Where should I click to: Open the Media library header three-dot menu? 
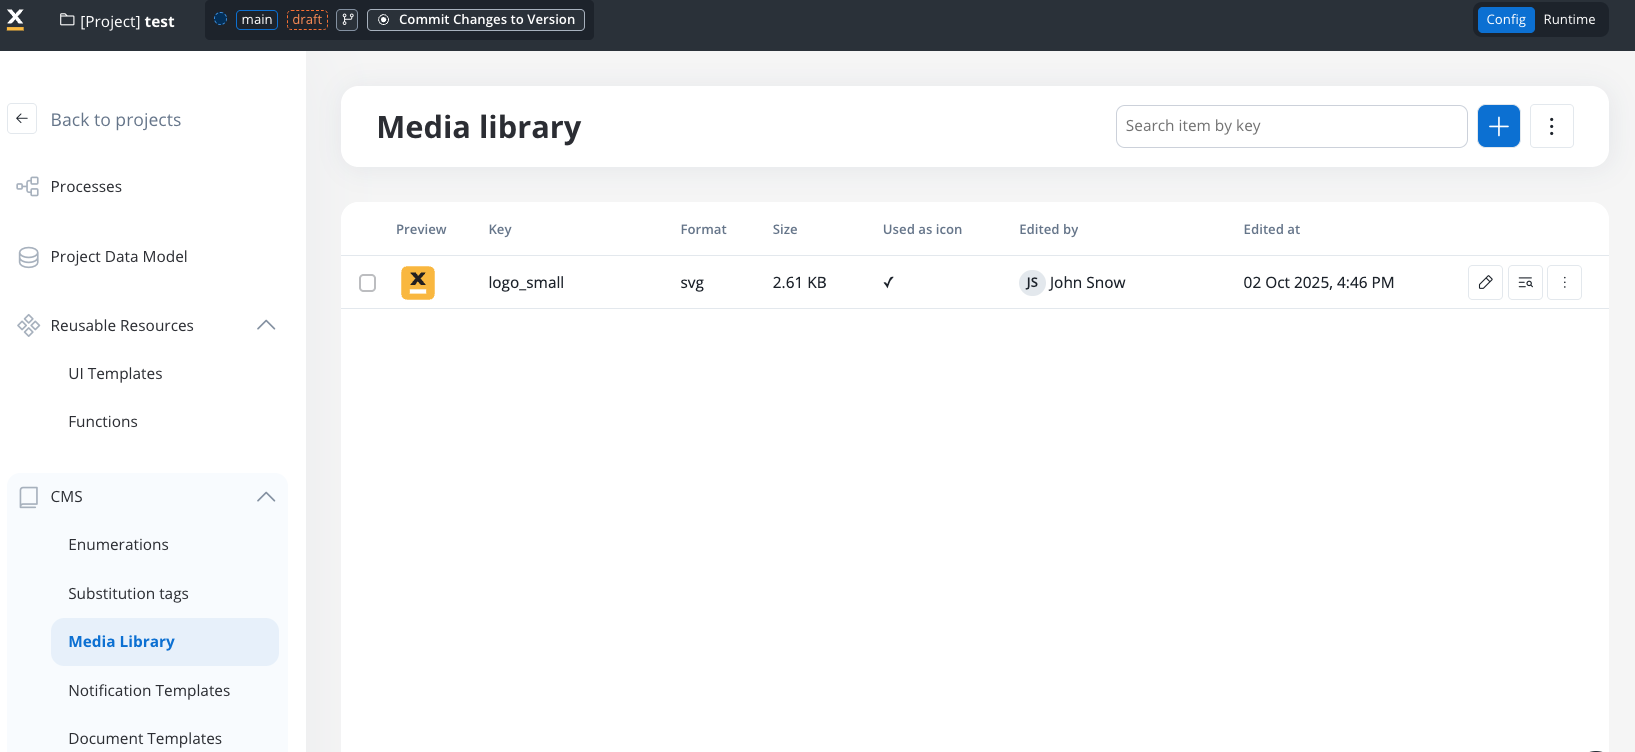tap(1551, 126)
